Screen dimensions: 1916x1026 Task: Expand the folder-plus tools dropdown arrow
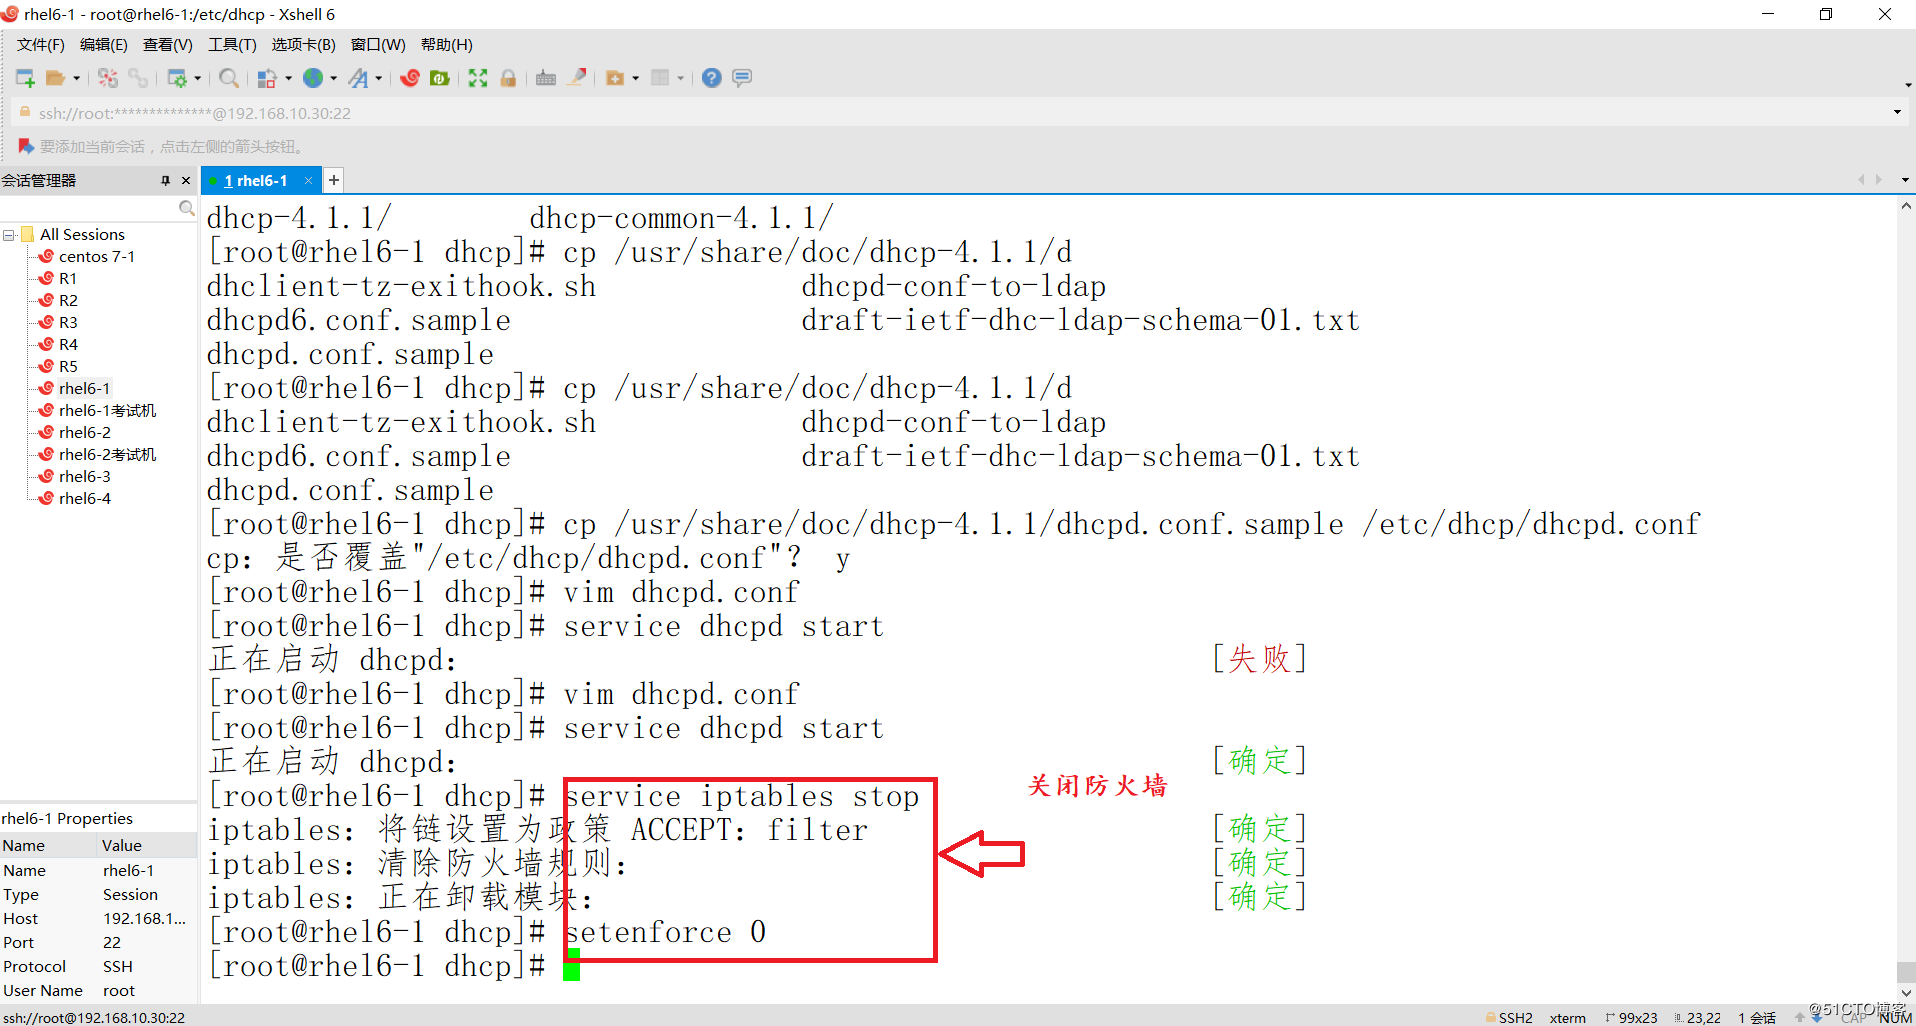point(635,79)
